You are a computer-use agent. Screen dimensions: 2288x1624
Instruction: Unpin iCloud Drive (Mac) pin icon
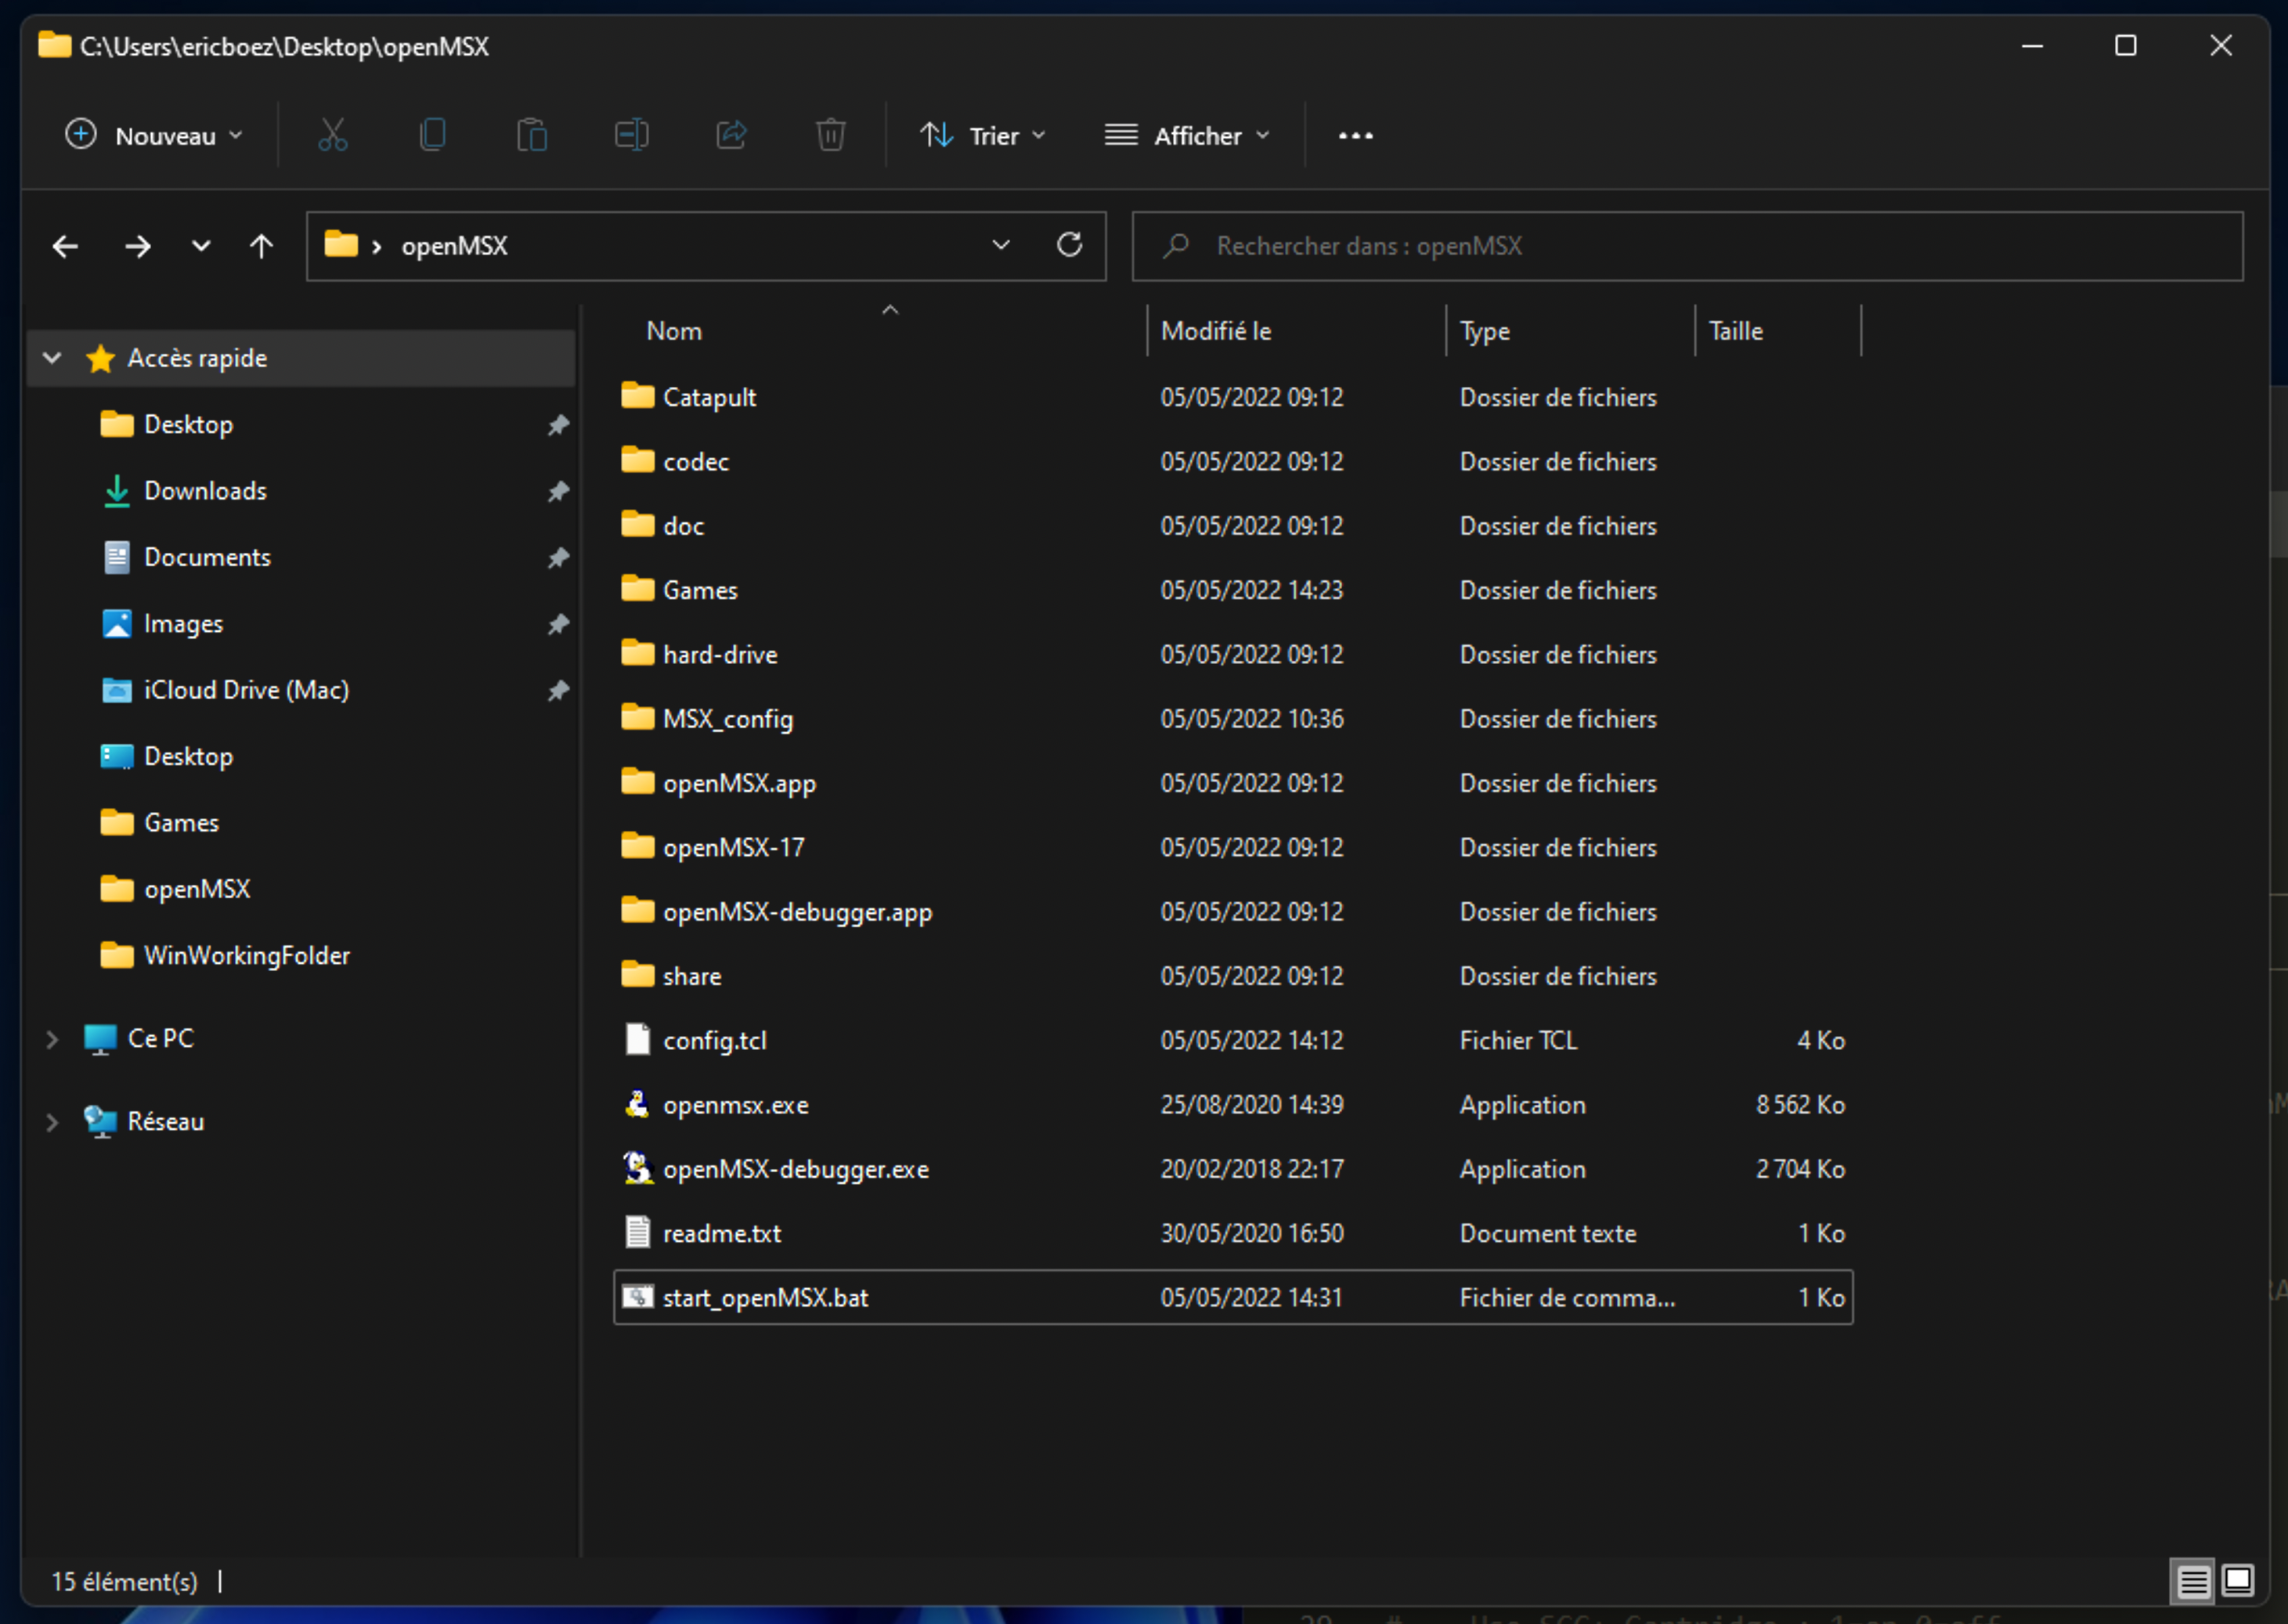click(x=558, y=690)
